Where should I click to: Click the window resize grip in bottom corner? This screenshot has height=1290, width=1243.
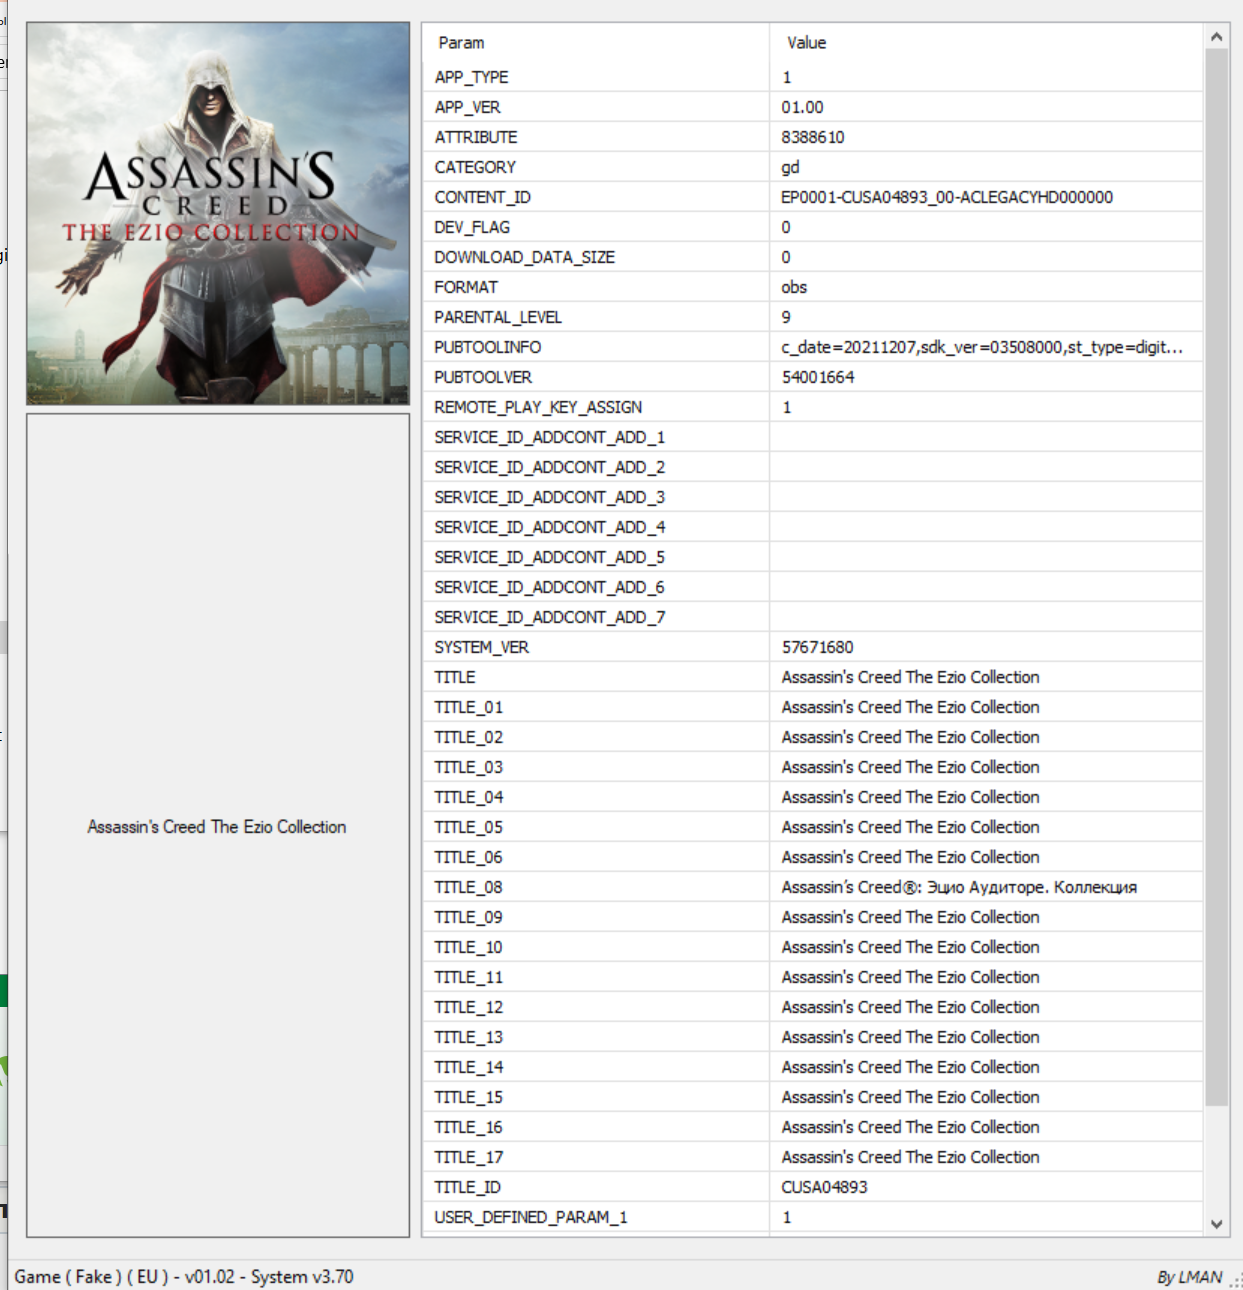pos(1235,1281)
